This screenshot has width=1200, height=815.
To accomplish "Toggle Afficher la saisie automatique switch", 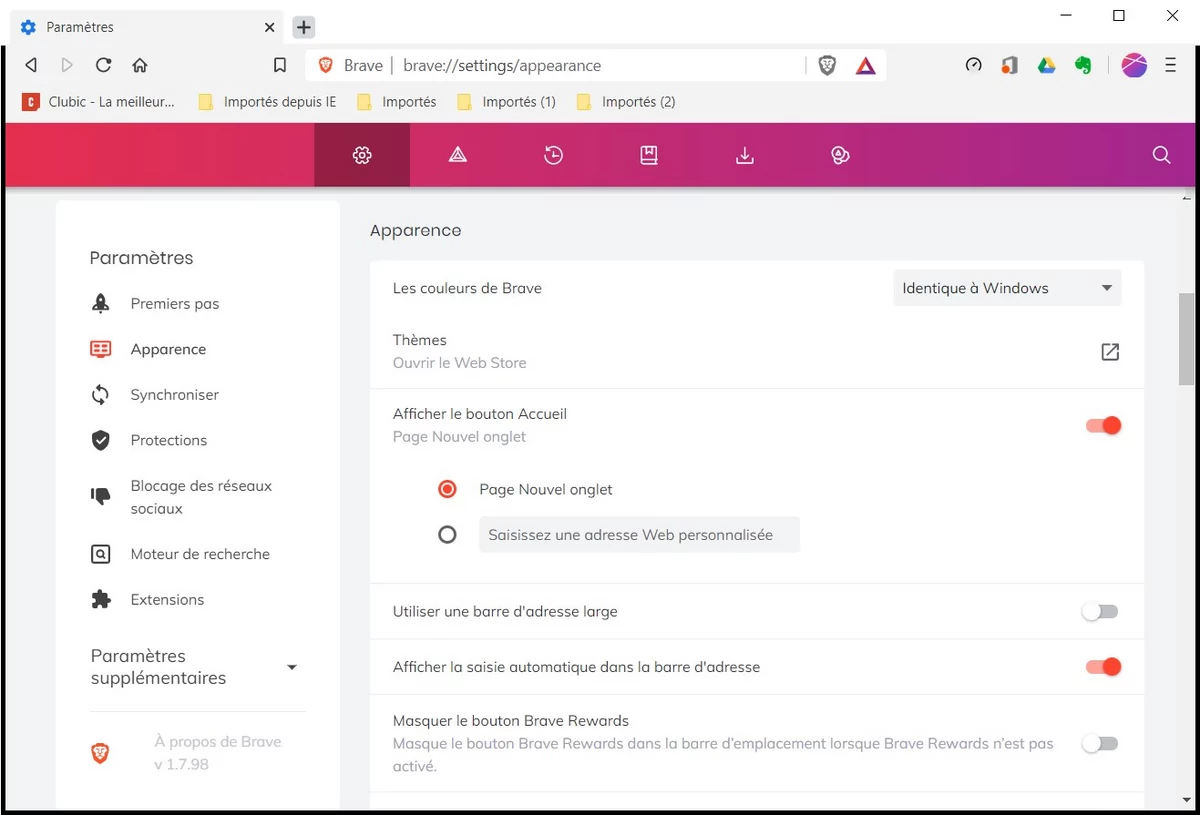I will (x=1103, y=667).
